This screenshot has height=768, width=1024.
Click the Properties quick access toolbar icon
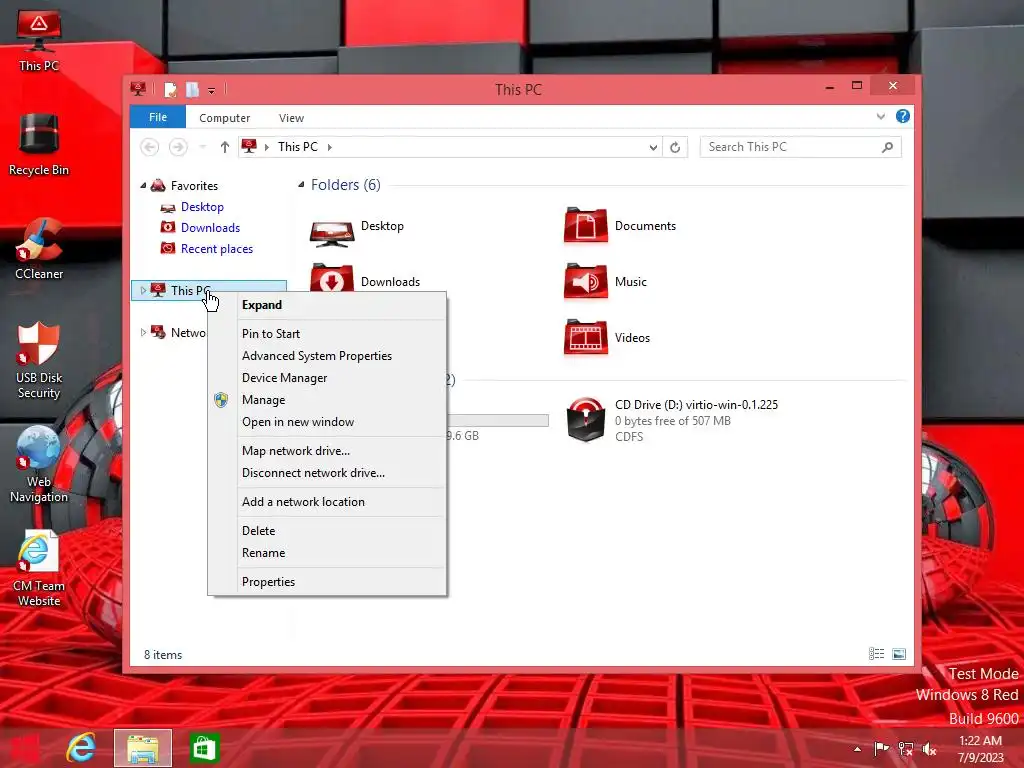170,89
